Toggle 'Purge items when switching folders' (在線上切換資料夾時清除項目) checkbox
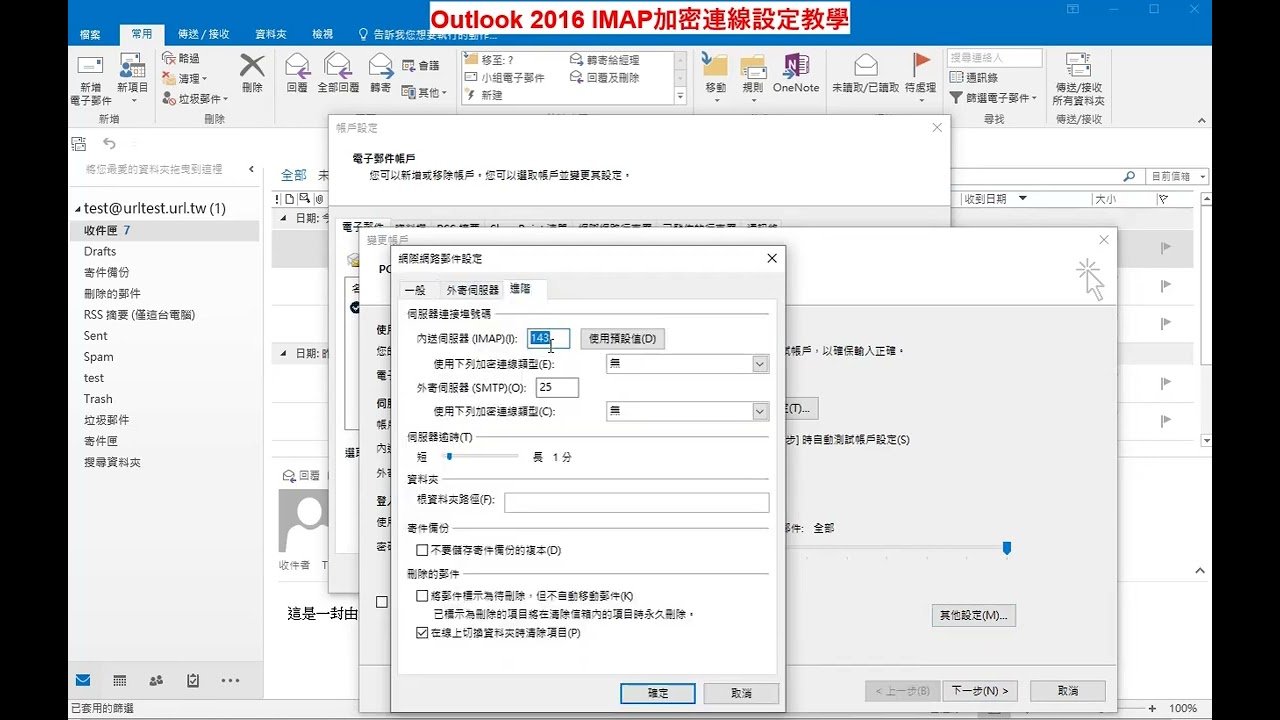The image size is (1280, 720). click(422, 633)
